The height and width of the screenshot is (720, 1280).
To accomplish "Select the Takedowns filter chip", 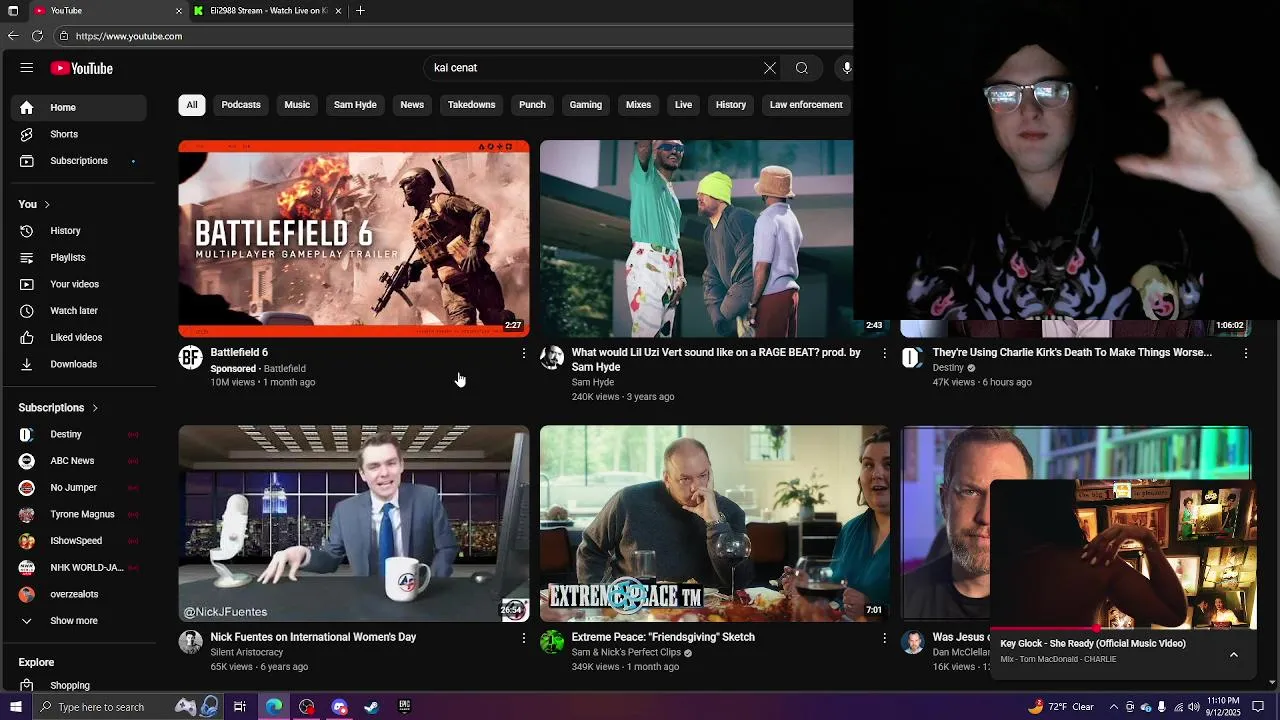I will coord(471,105).
